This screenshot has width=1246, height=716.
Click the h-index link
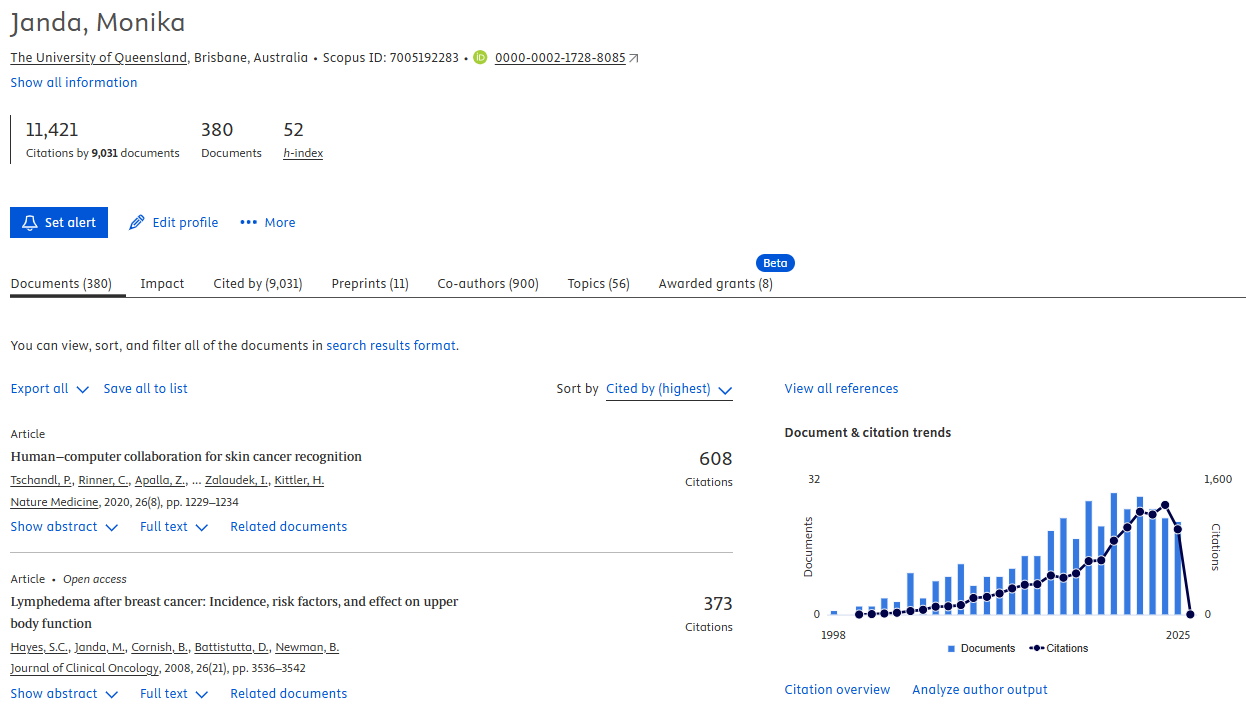(x=303, y=153)
